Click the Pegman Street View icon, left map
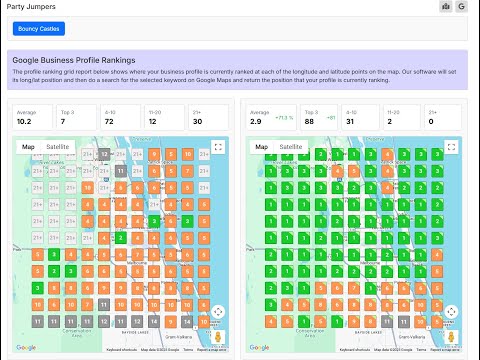Image resolution: width=480 pixels, height=360 pixels. click(x=218, y=337)
